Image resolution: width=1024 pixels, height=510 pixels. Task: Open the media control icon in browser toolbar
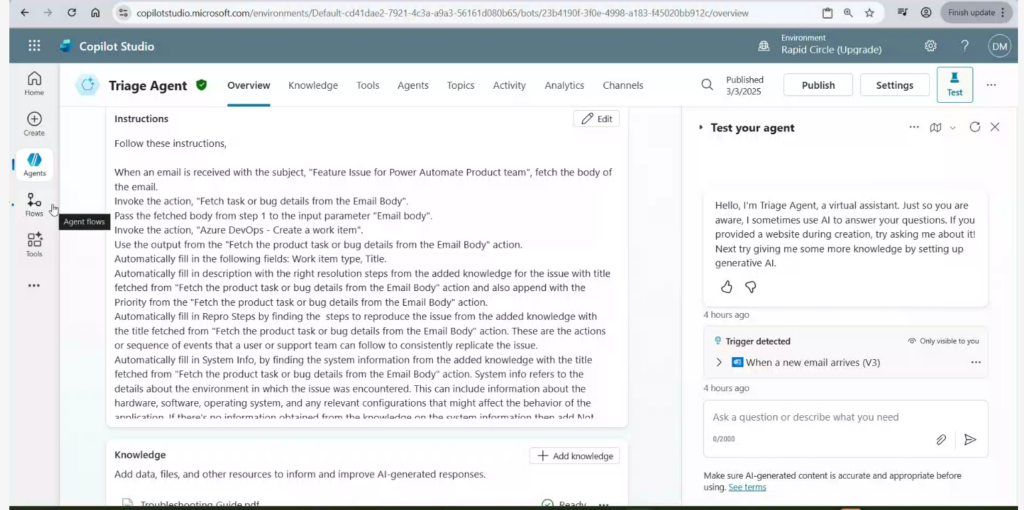[903, 12]
